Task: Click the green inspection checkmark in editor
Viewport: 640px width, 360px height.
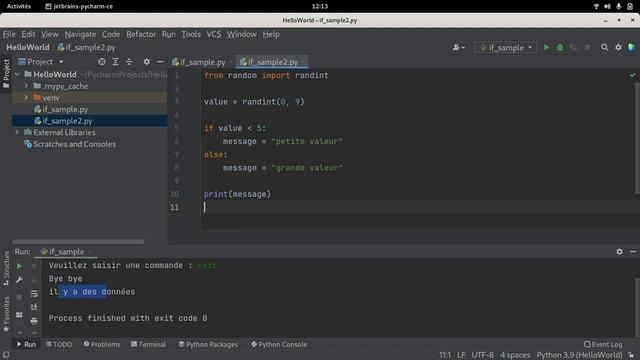Action: 632,75
